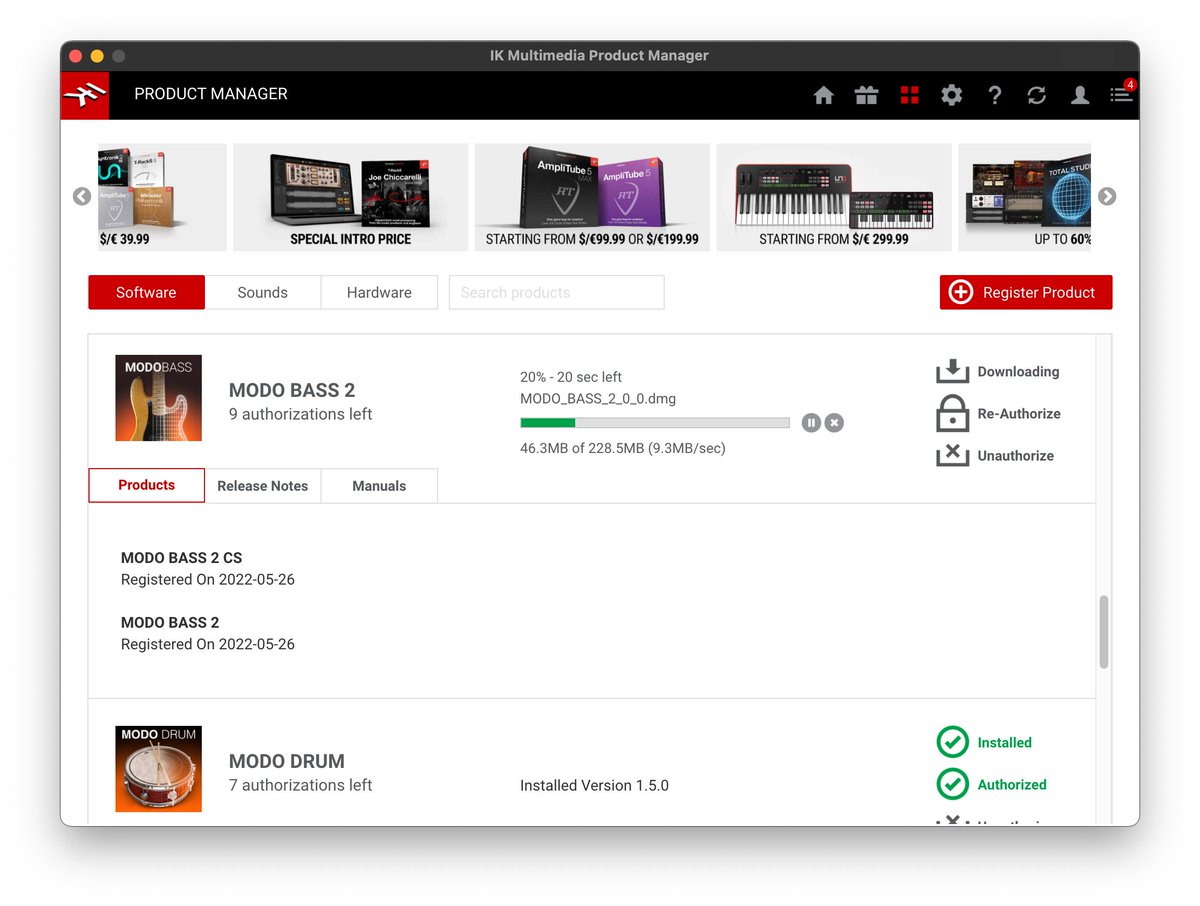
Task: Open the $/€ 39.99 banner
Action: tap(162, 197)
